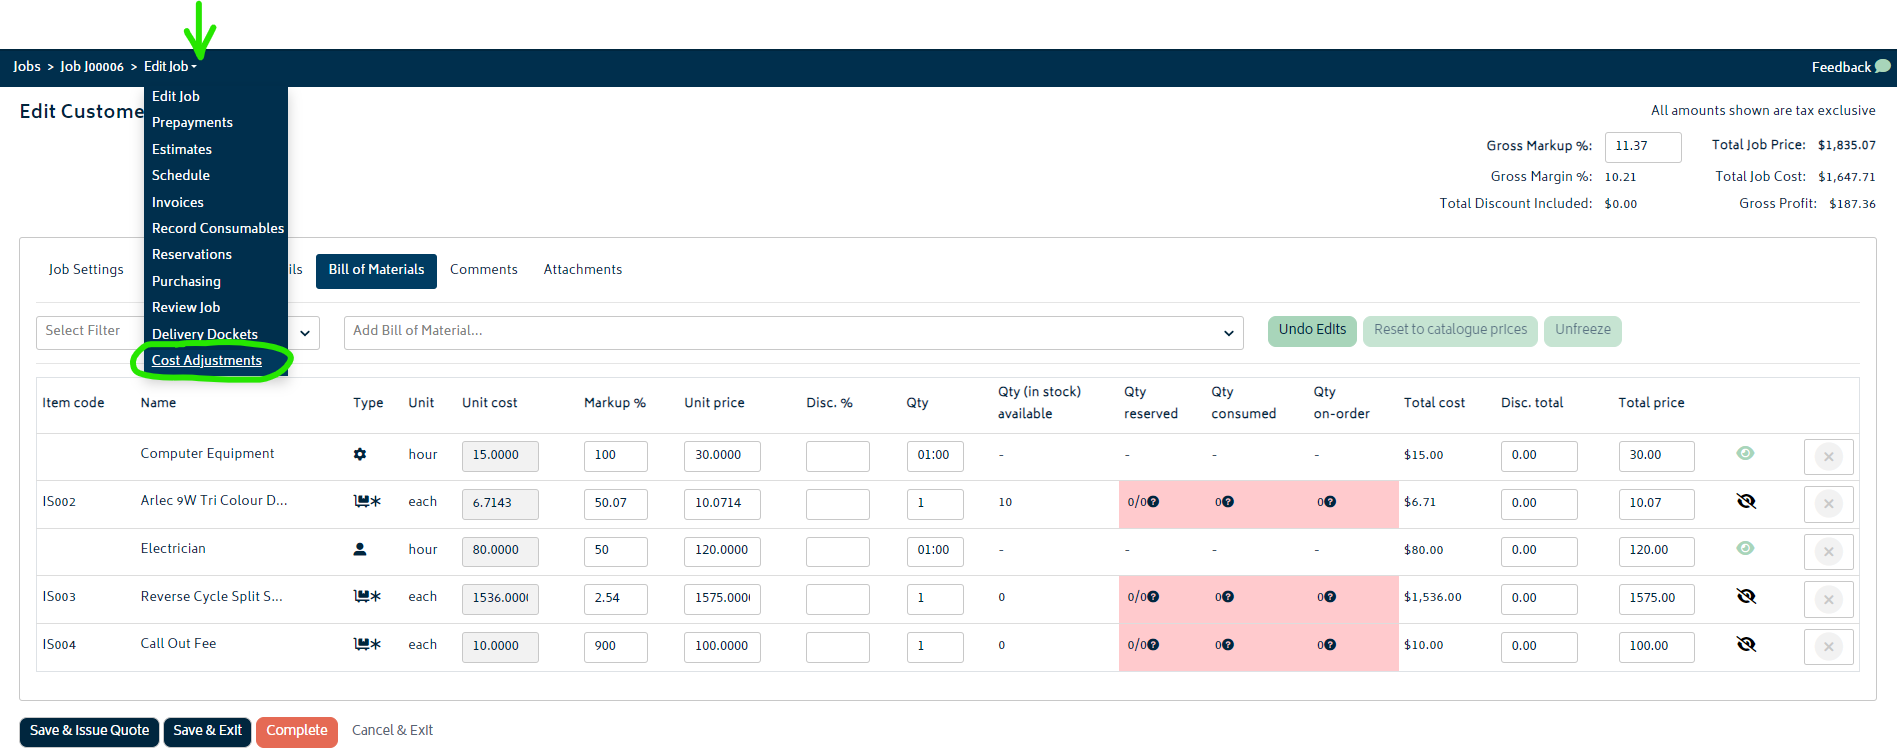Switch to the Comments tab

[x=484, y=270]
